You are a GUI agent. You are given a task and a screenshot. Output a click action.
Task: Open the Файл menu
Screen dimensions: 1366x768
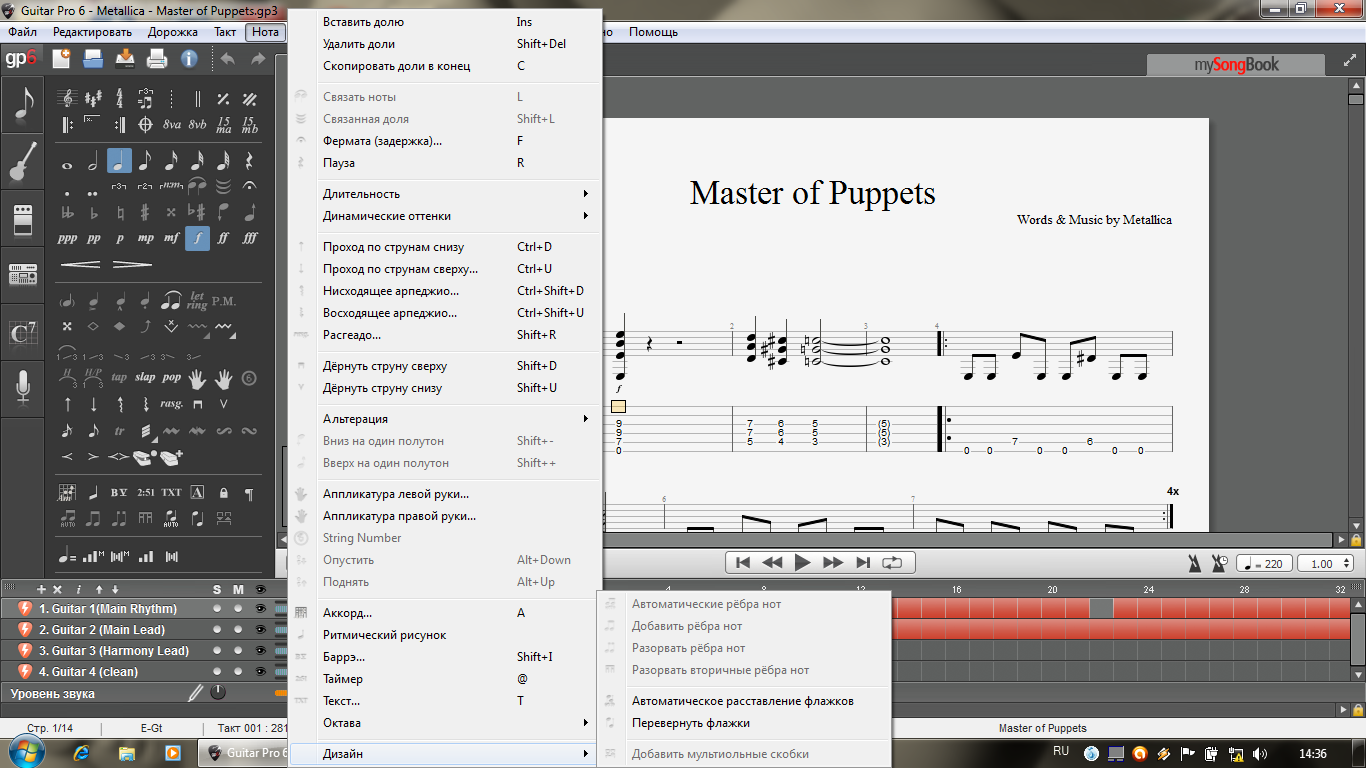[22, 32]
